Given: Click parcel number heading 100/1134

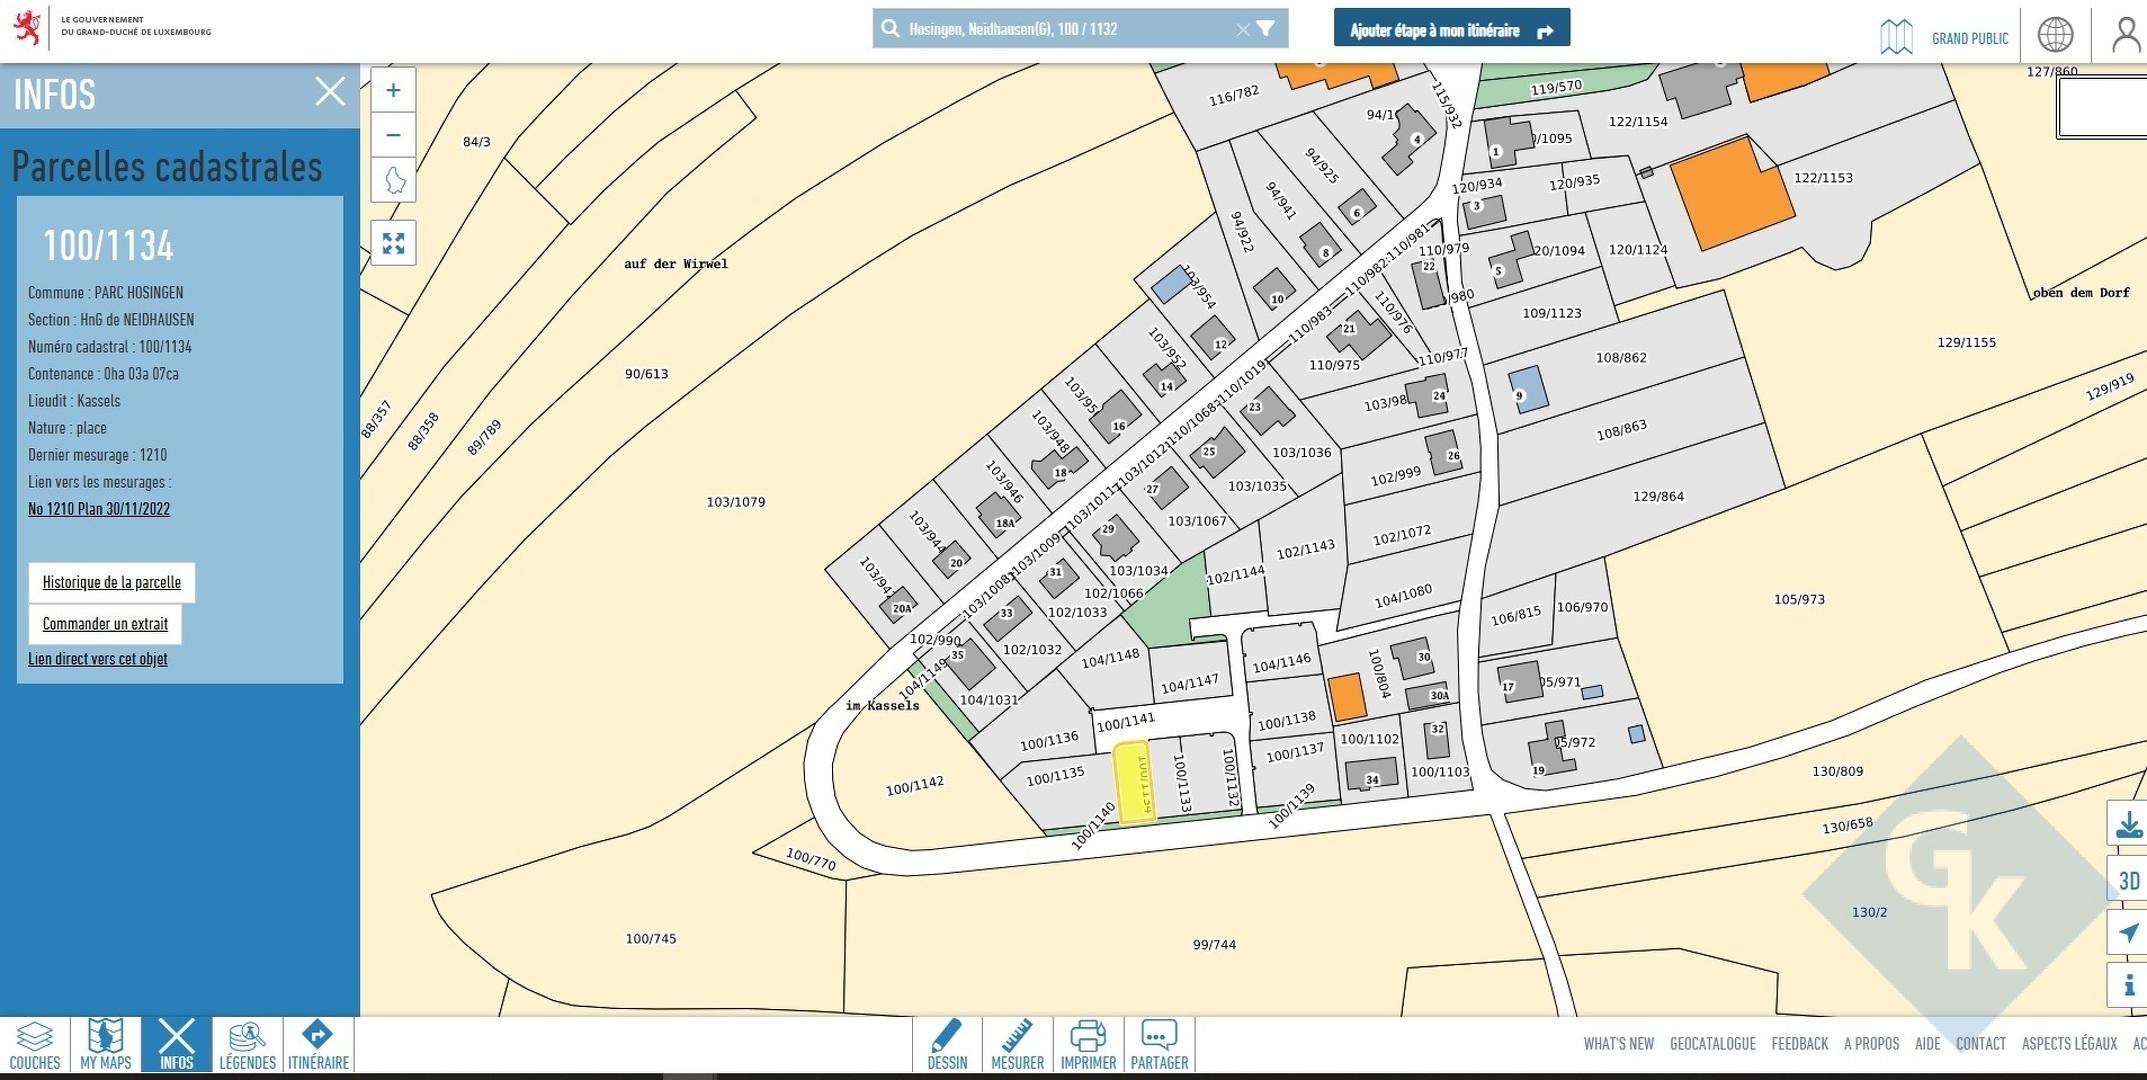Looking at the screenshot, I should click(108, 246).
